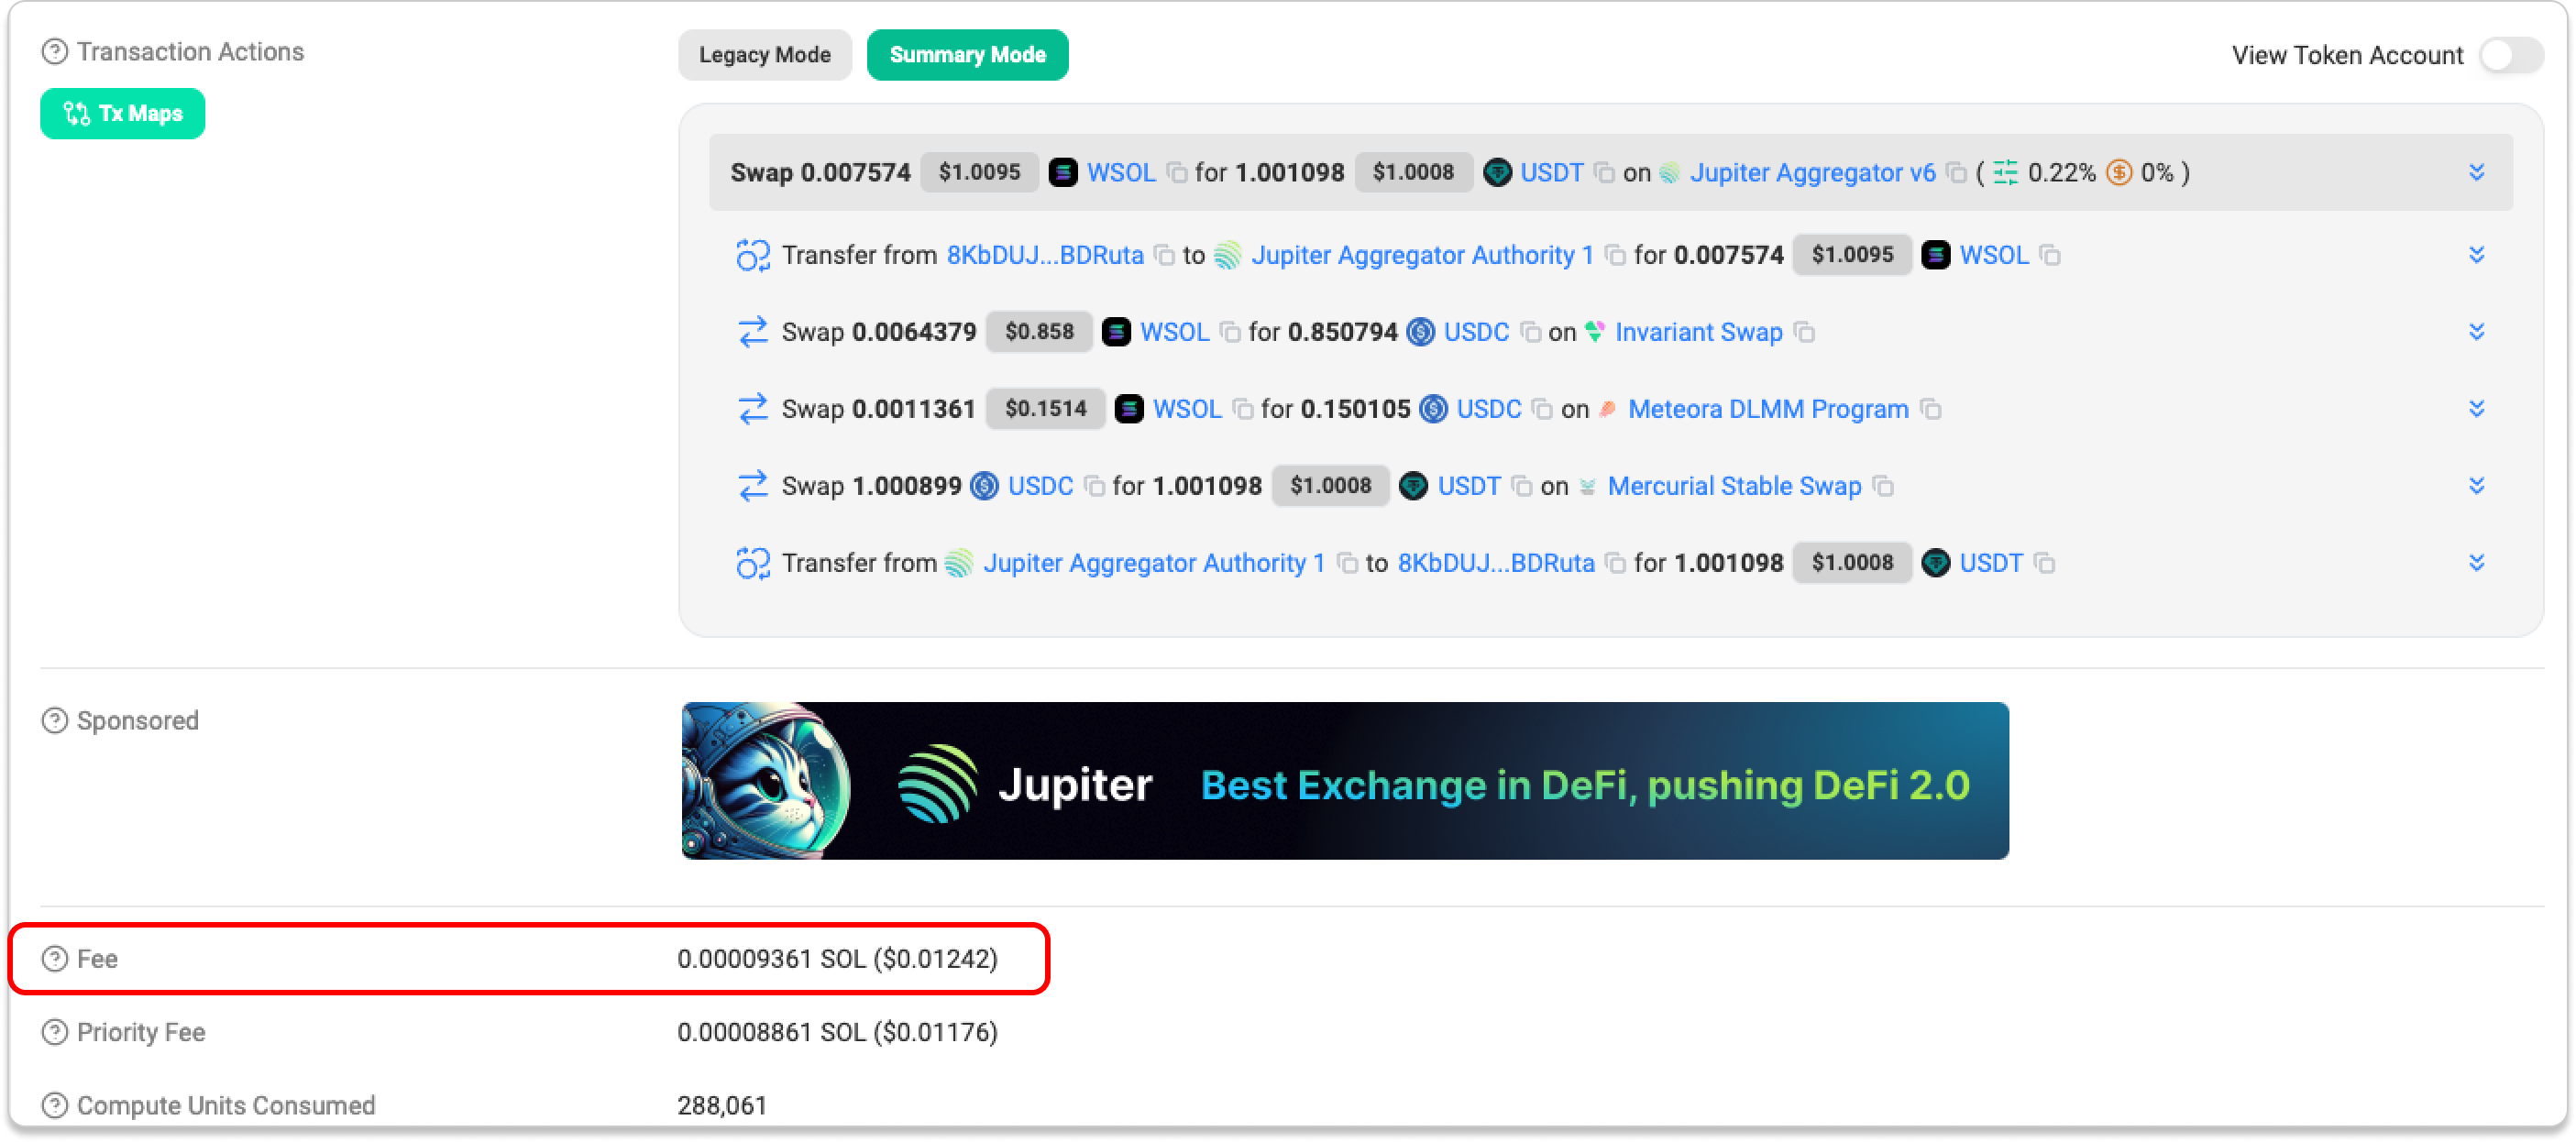Expand the main Jupiter swap summary row

point(2476,172)
